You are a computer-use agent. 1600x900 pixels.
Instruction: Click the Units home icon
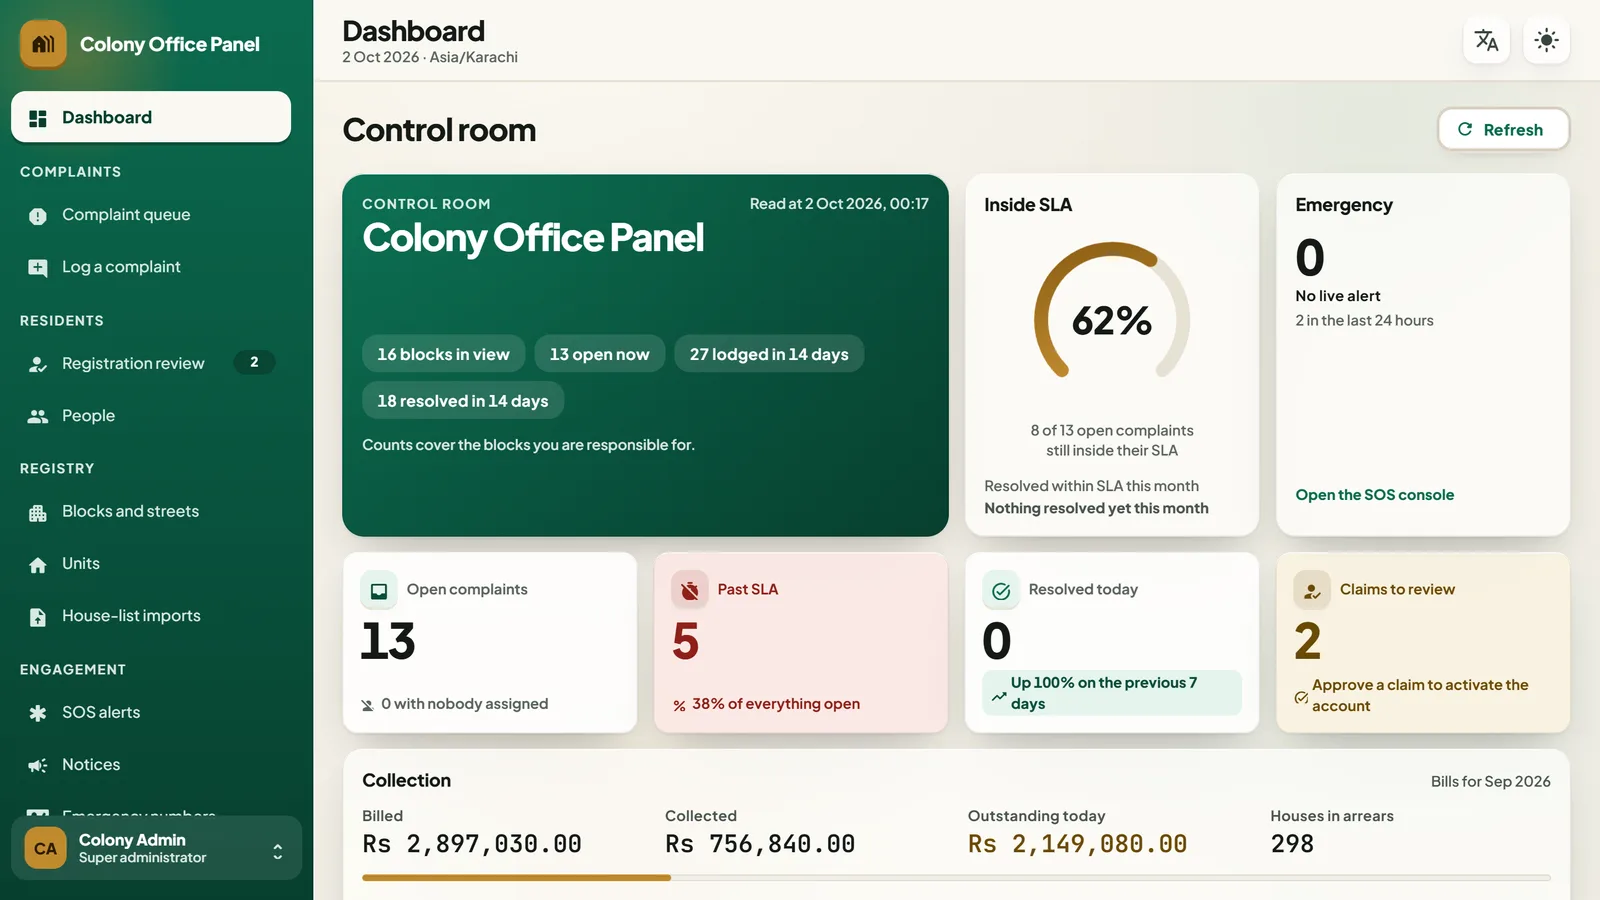[x=38, y=565]
